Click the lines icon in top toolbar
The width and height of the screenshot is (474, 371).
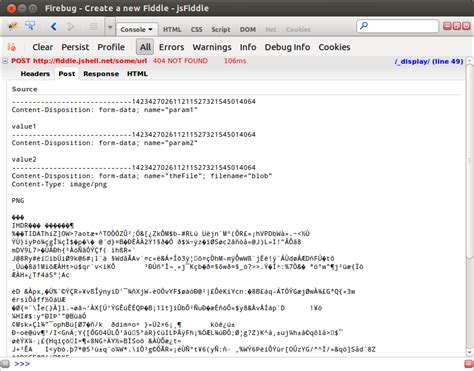click(94, 27)
